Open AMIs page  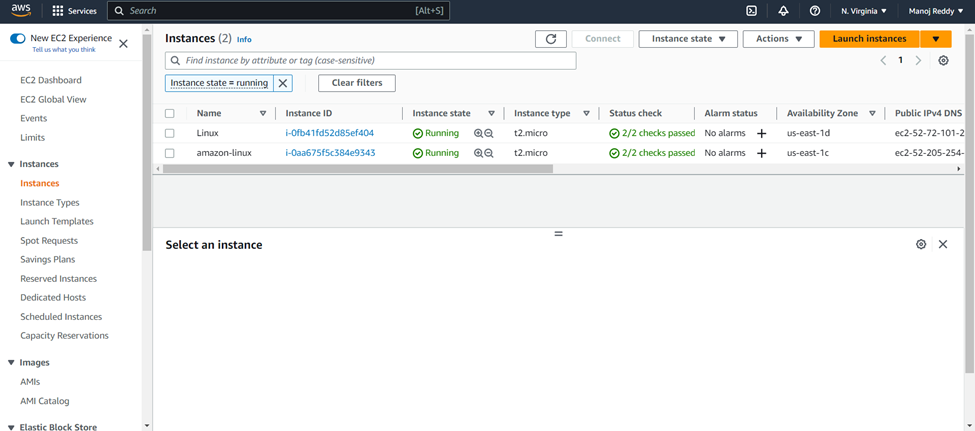30,382
